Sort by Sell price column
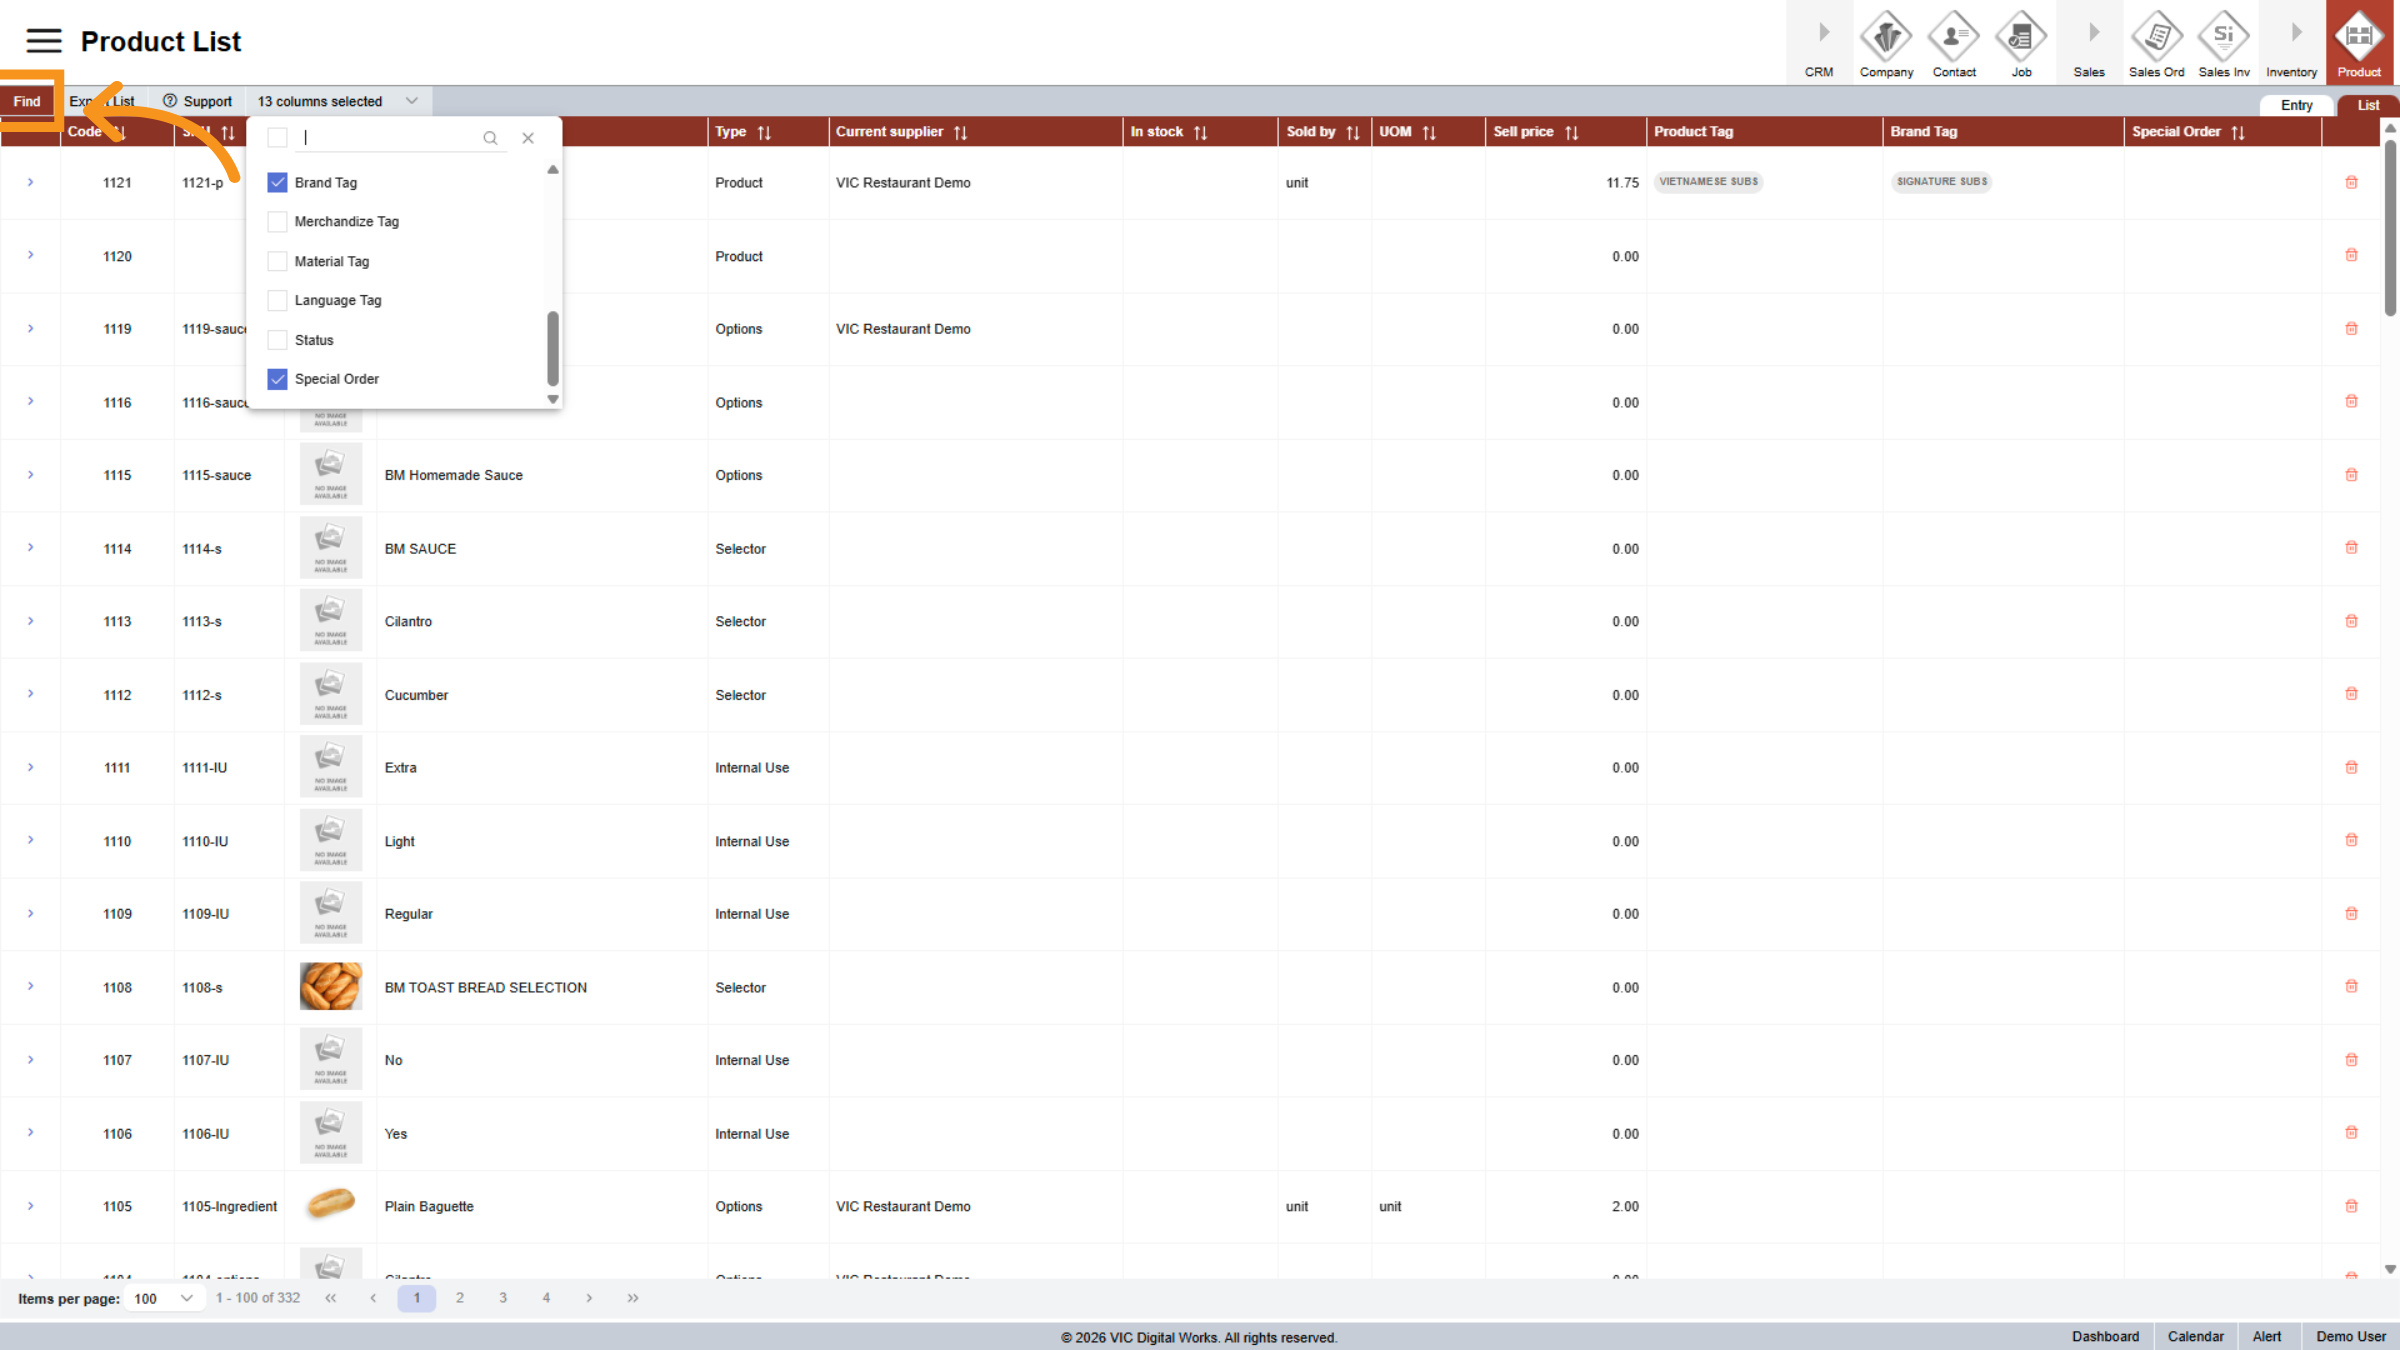 point(1571,132)
